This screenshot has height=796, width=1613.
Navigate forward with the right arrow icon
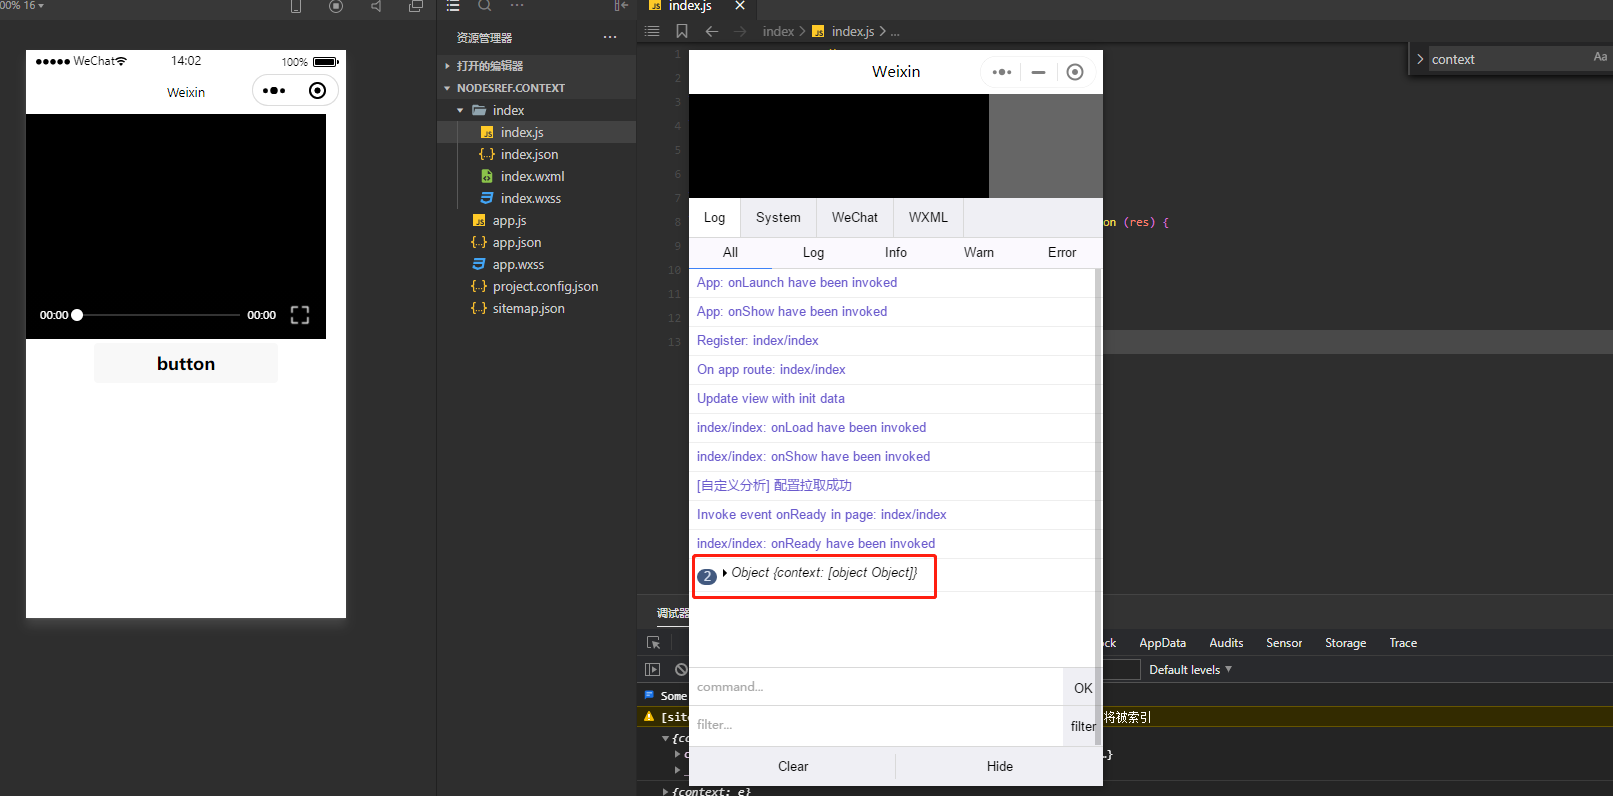pos(740,31)
